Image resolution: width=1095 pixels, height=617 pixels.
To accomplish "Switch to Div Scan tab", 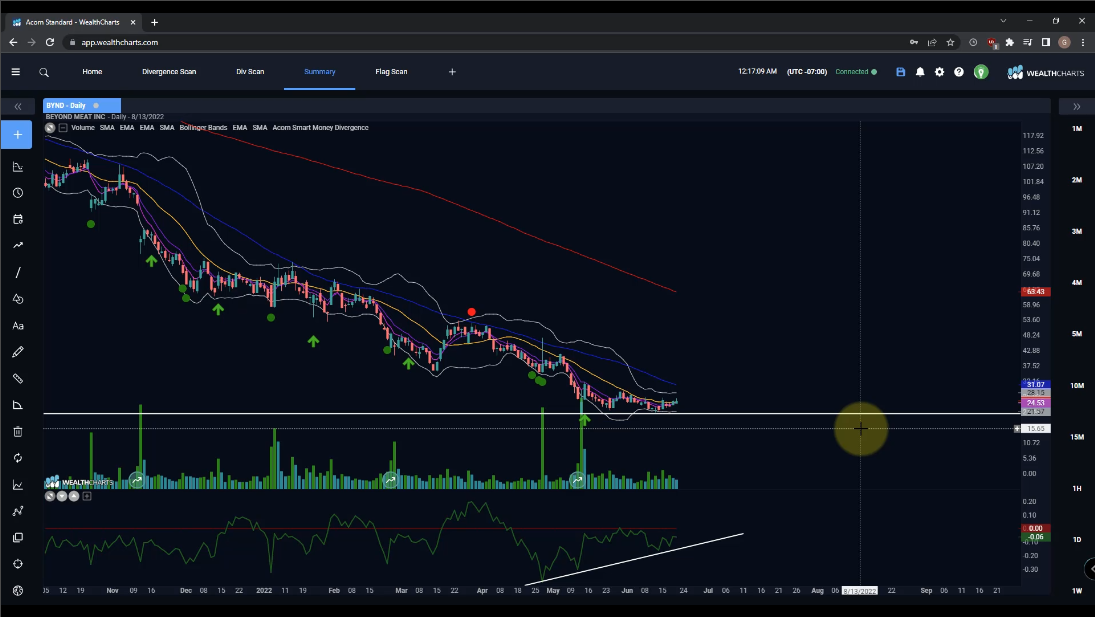I will tap(250, 72).
